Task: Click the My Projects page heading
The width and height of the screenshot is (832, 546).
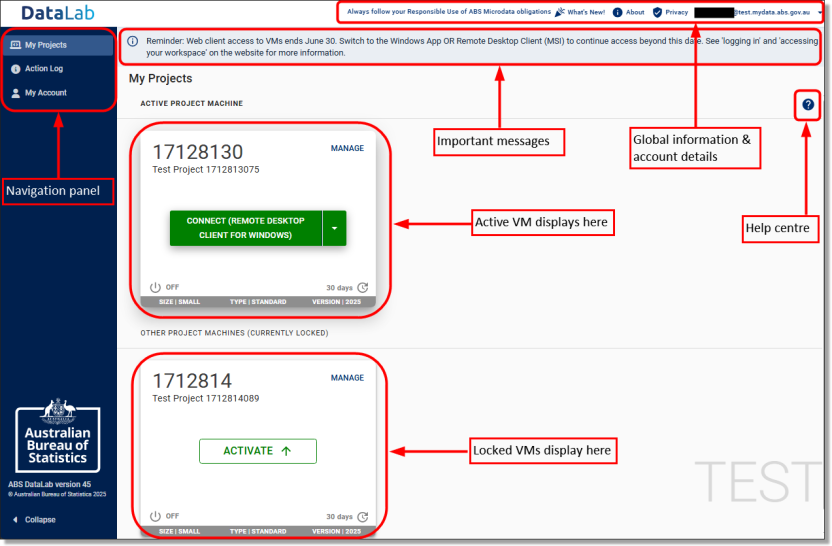Action: (x=160, y=79)
